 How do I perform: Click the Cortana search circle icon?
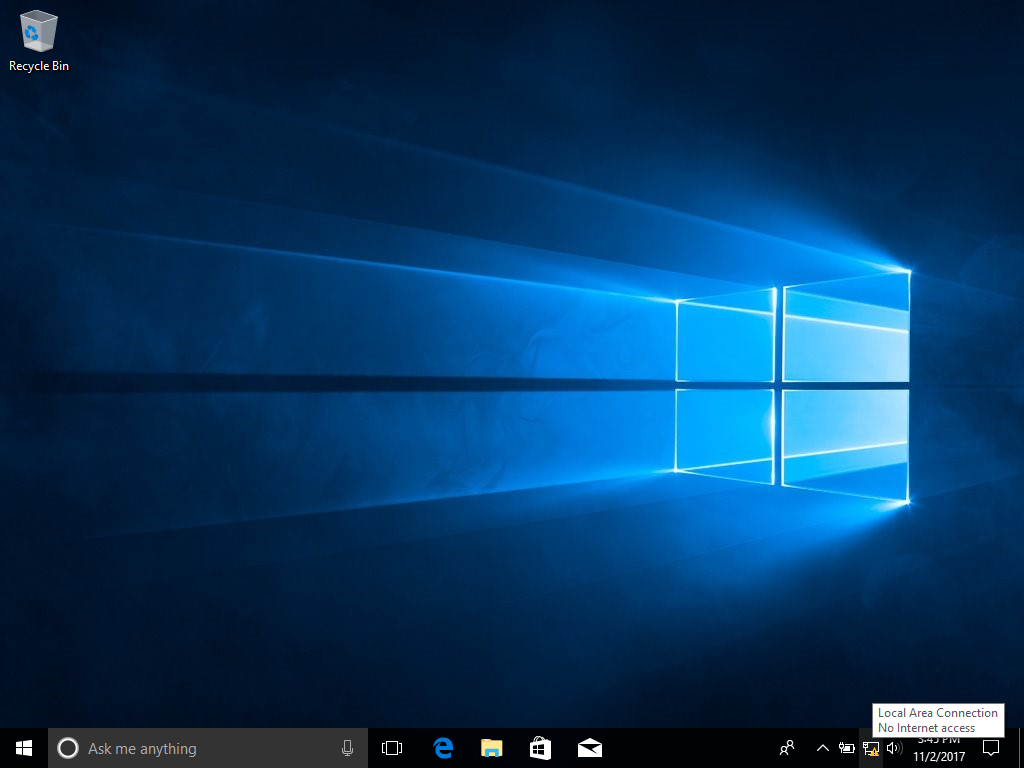point(68,747)
